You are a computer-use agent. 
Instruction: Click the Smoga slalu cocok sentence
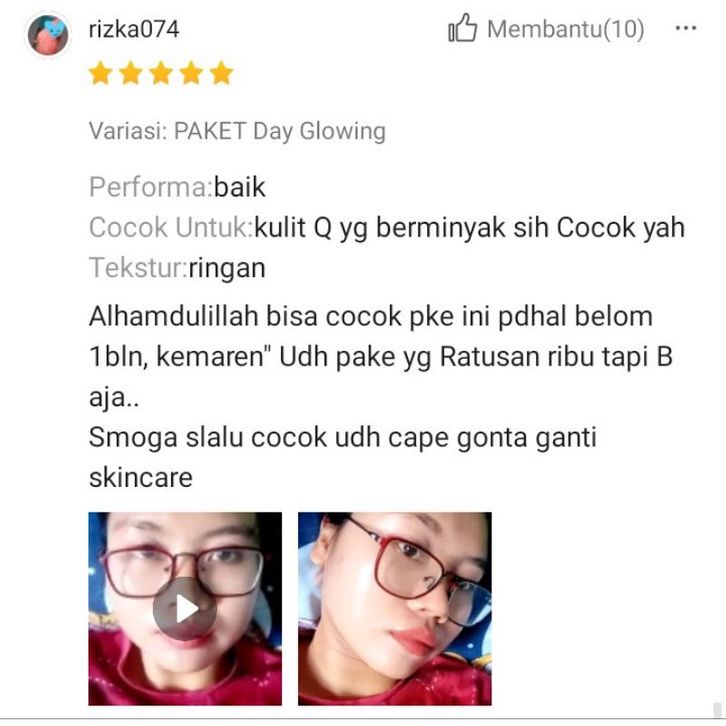[x=343, y=457]
